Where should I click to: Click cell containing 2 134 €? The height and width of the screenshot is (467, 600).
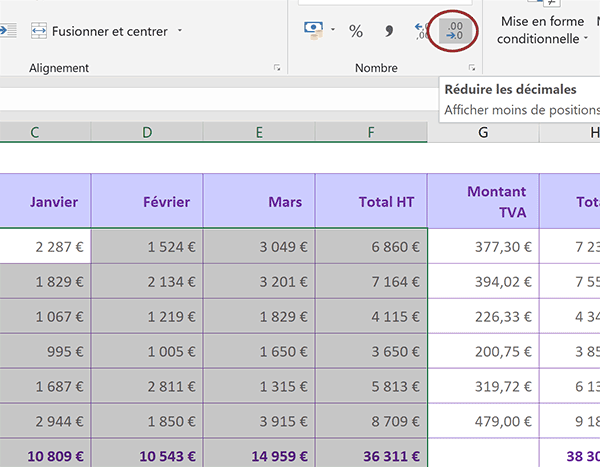coord(147,281)
